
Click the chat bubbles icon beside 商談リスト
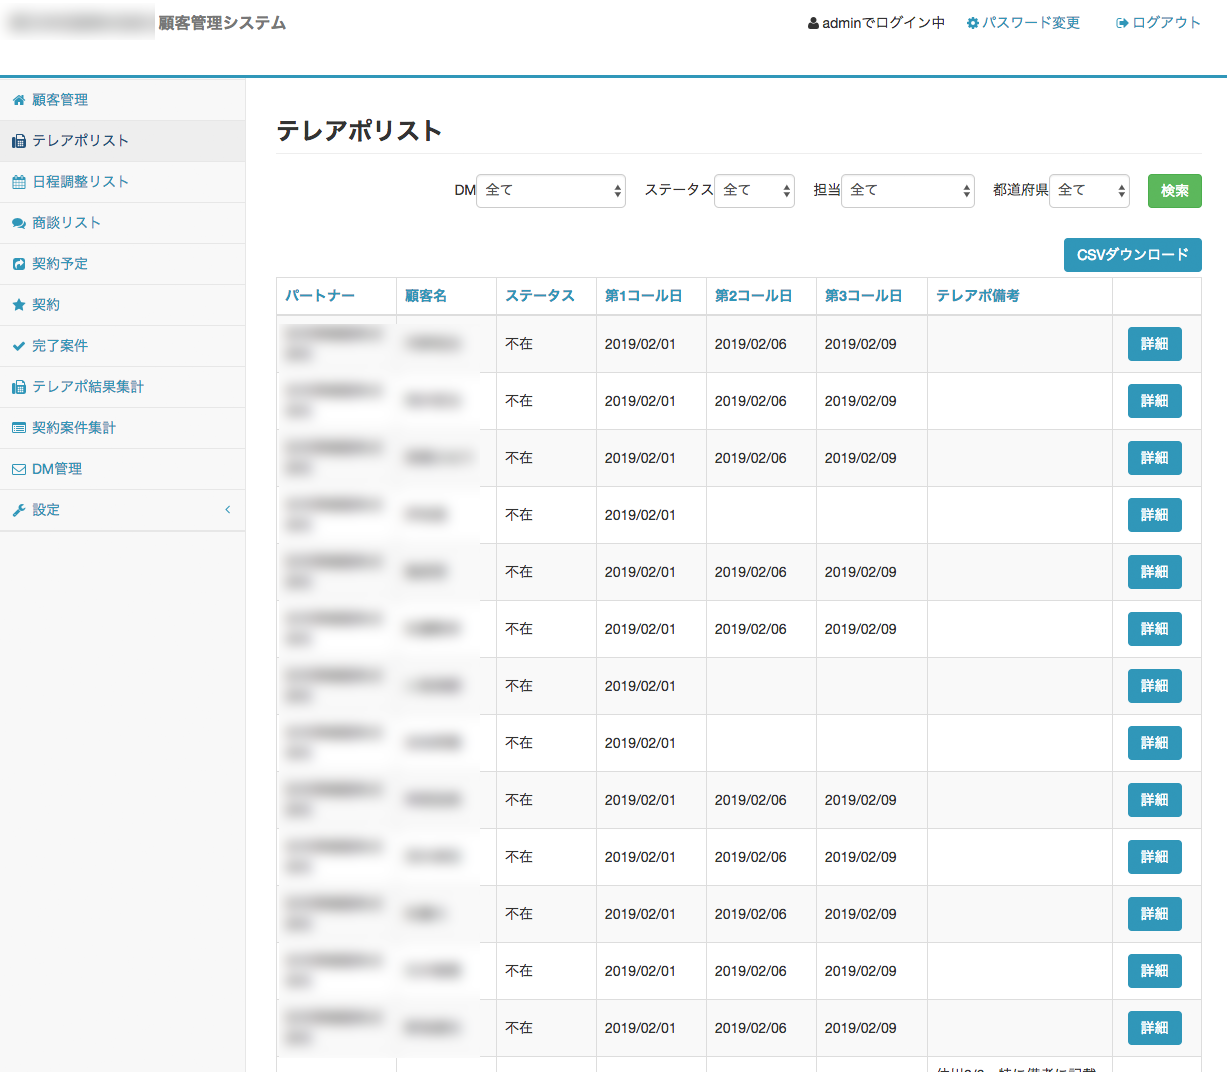pyautogui.click(x=18, y=223)
